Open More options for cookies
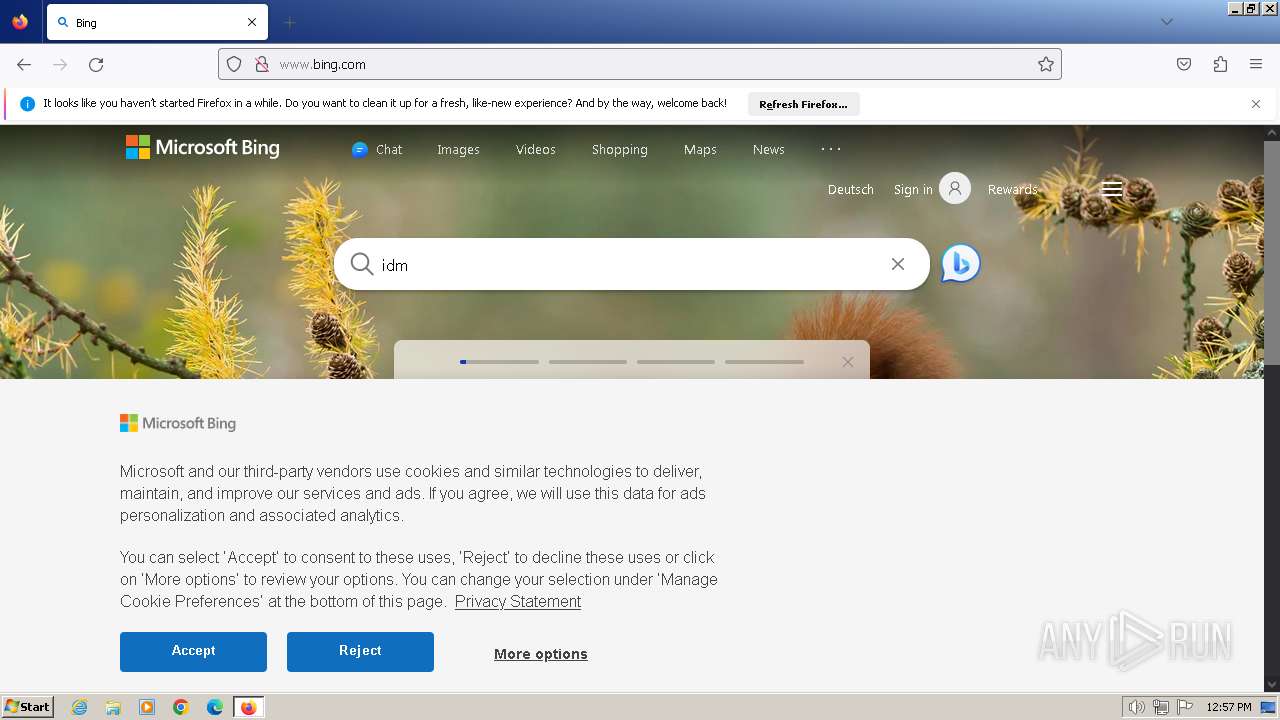The width and height of the screenshot is (1280, 720). click(x=541, y=654)
